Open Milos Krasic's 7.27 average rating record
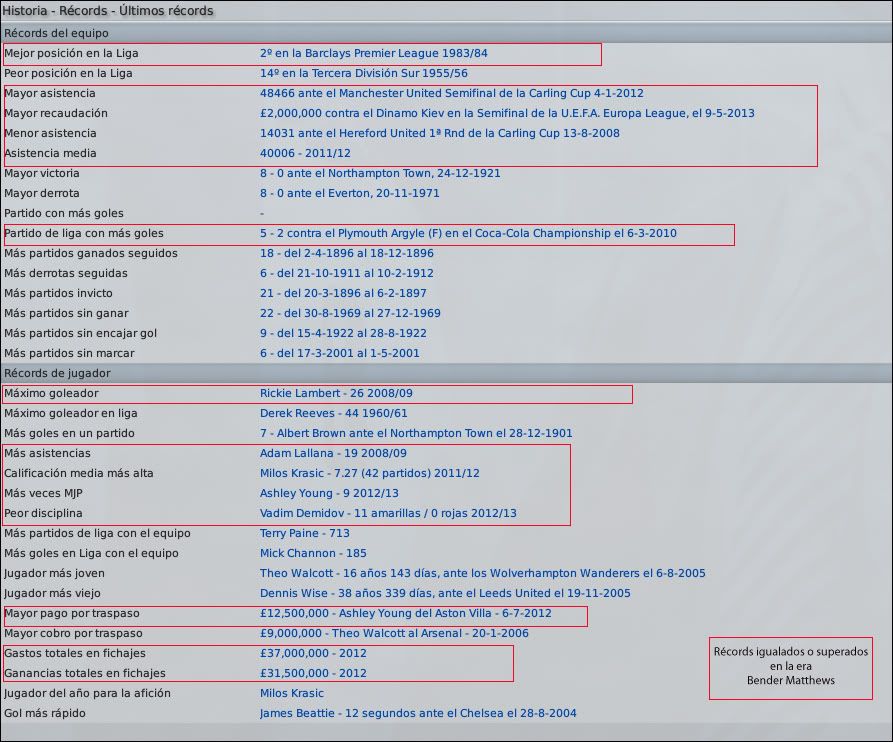The width and height of the screenshot is (893, 742). point(370,473)
